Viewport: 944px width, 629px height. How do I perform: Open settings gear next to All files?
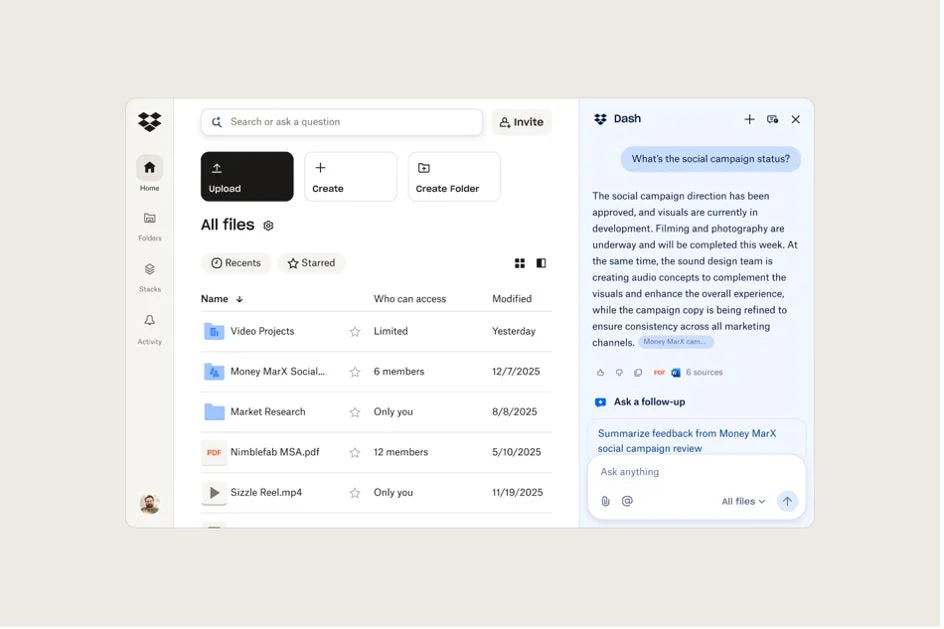click(267, 225)
